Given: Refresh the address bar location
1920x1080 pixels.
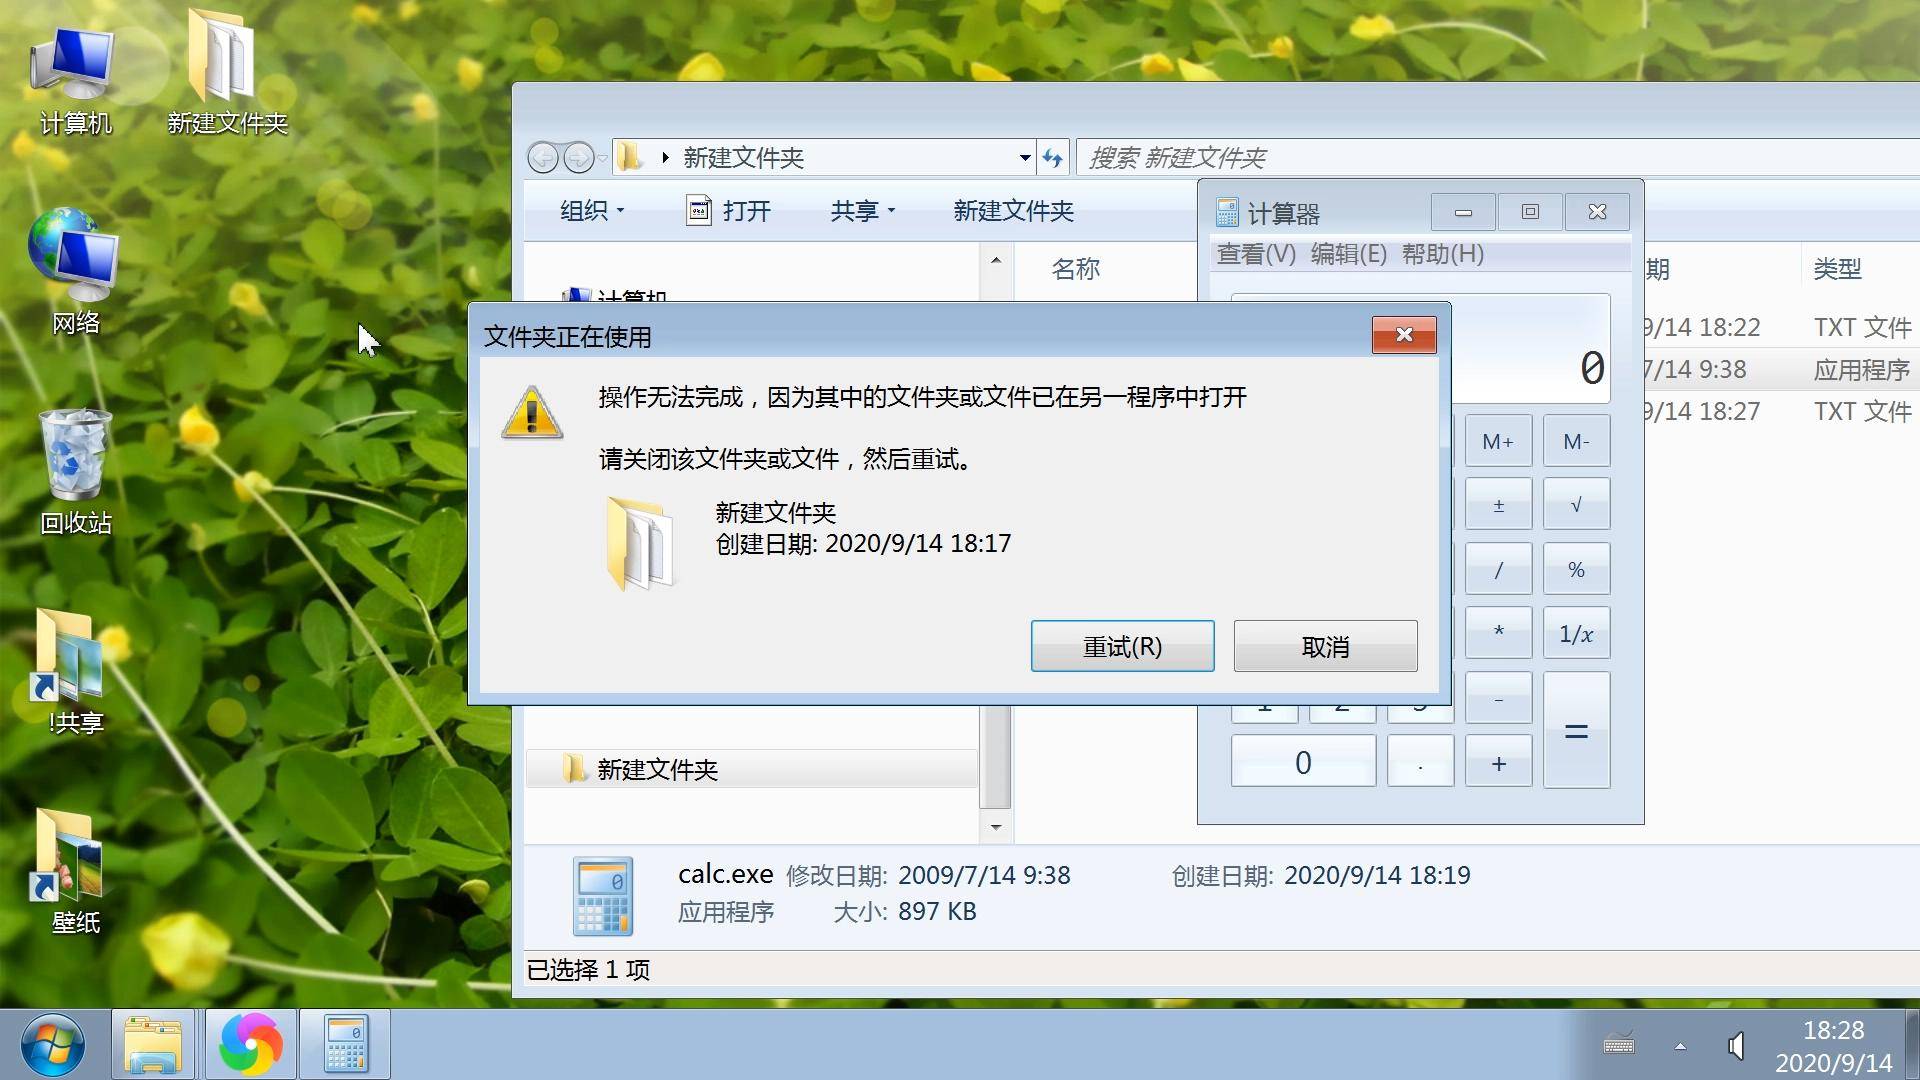Looking at the screenshot, I should (1052, 157).
